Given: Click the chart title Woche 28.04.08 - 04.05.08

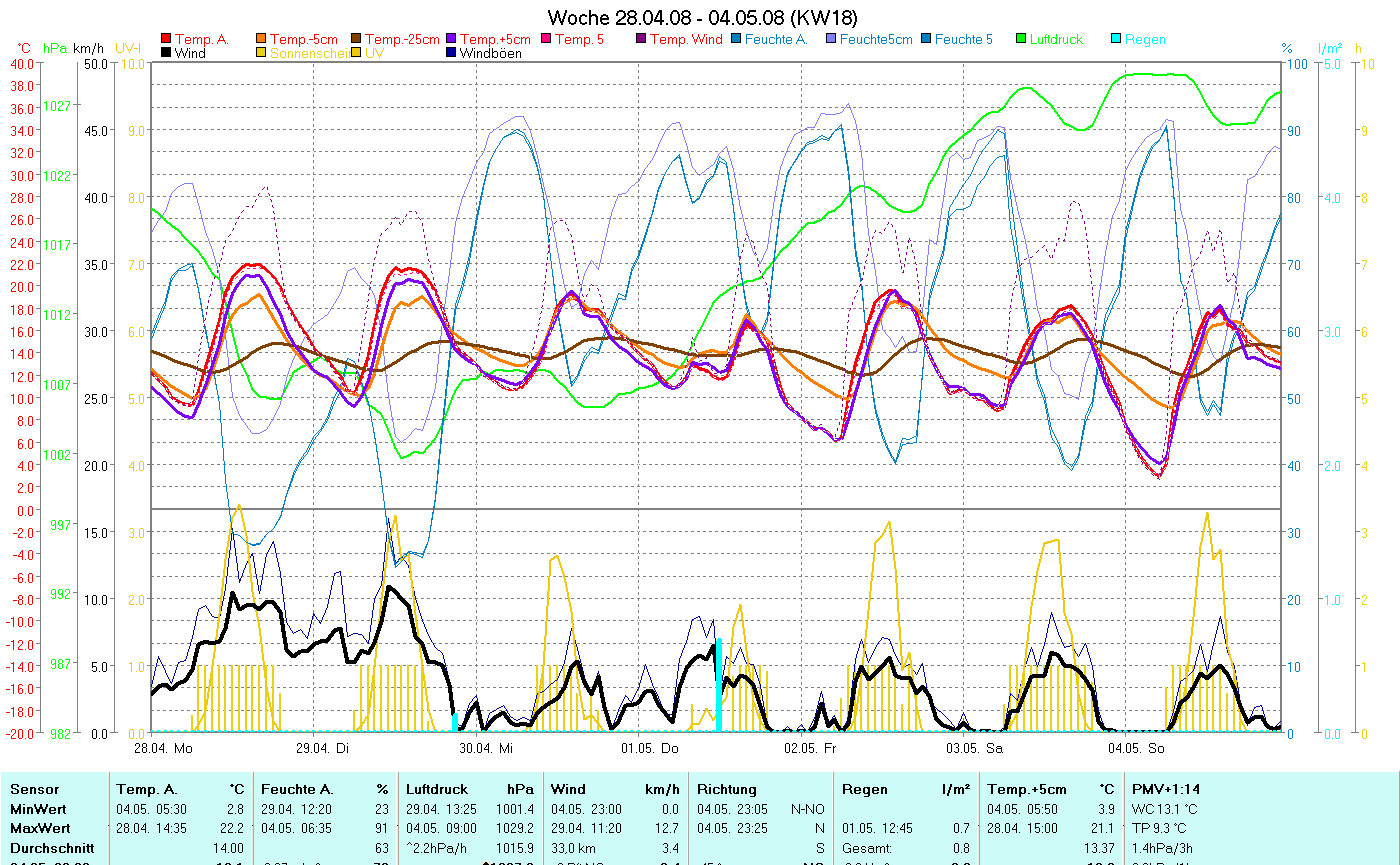Looking at the screenshot, I should pyautogui.click(x=702, y=18).
